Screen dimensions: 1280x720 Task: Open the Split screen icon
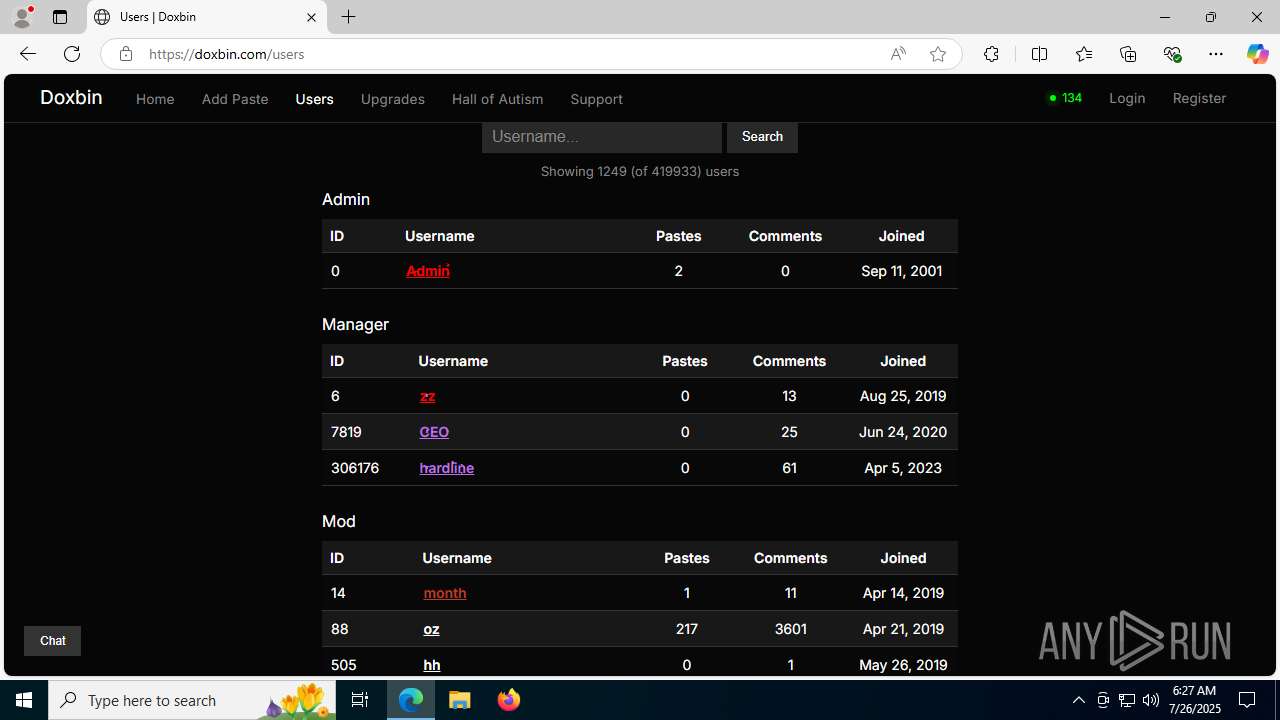click(1039, 54)
